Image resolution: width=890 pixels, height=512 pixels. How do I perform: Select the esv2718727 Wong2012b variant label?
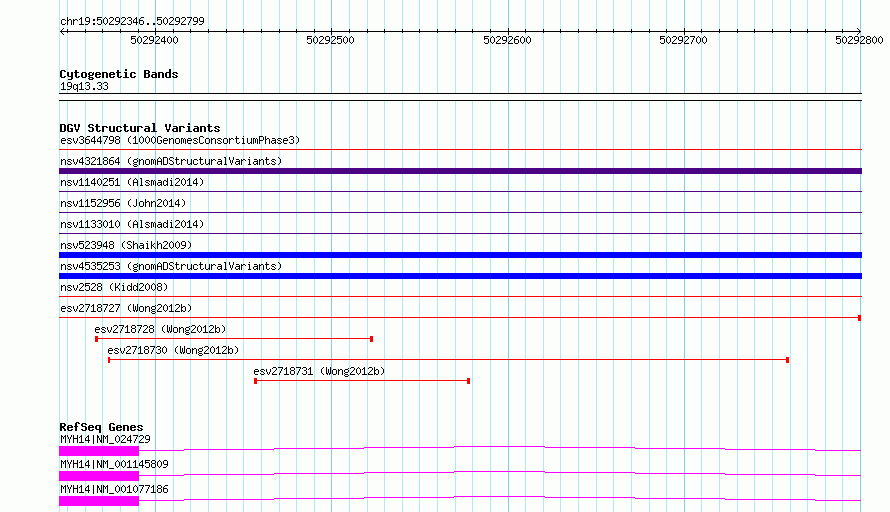point(126,308)
